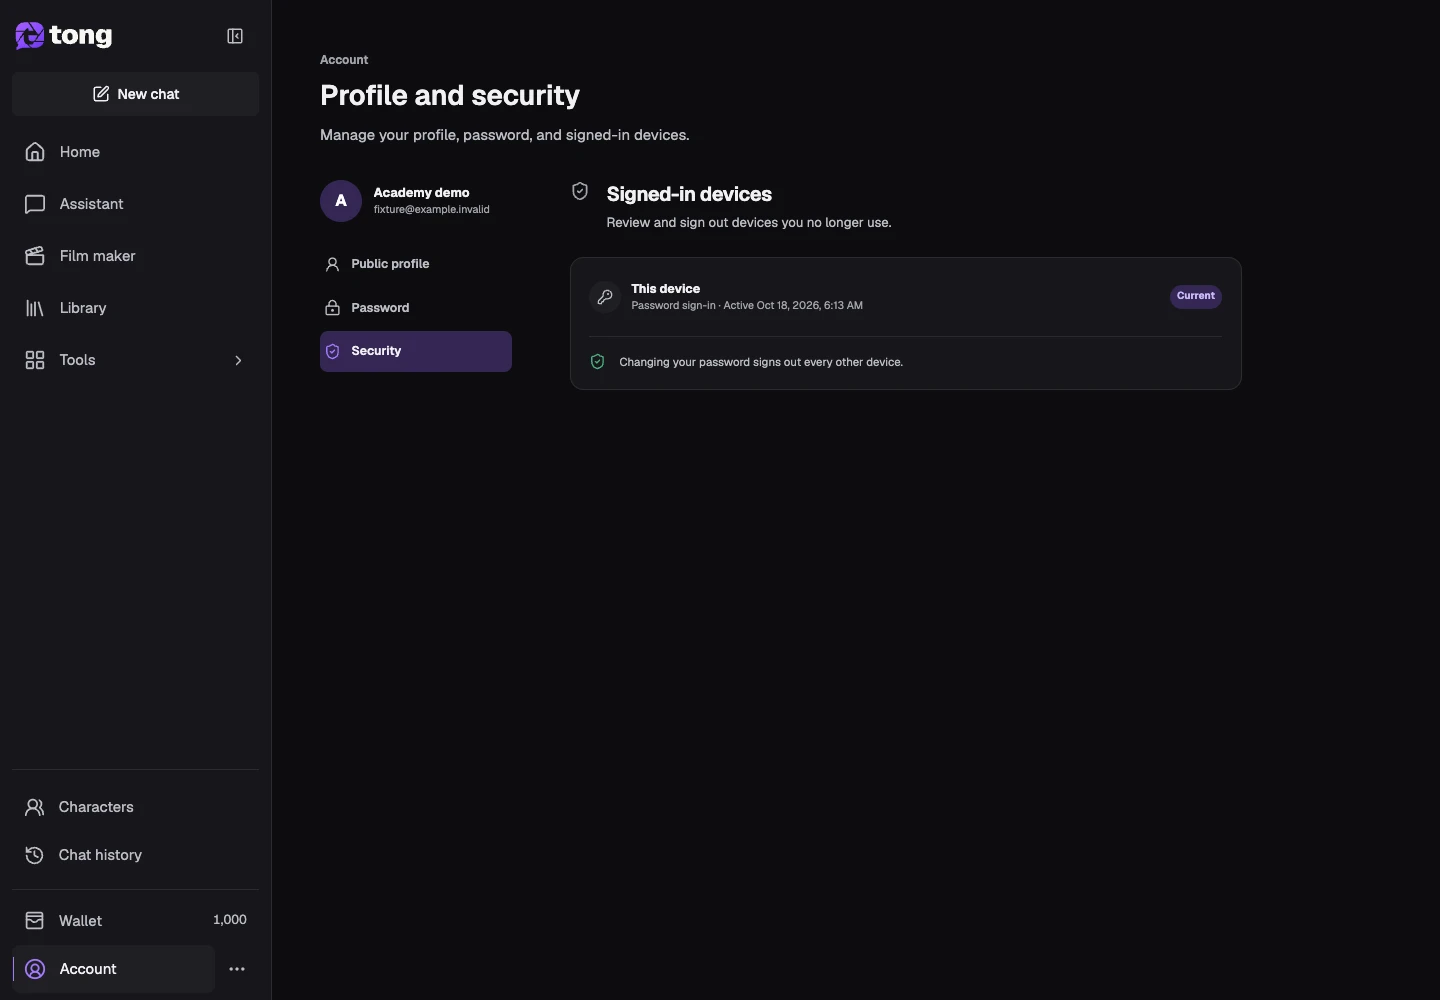Click the Password tab lock icon
This screenshot has height=1000, width=1440.
point(333,308)
